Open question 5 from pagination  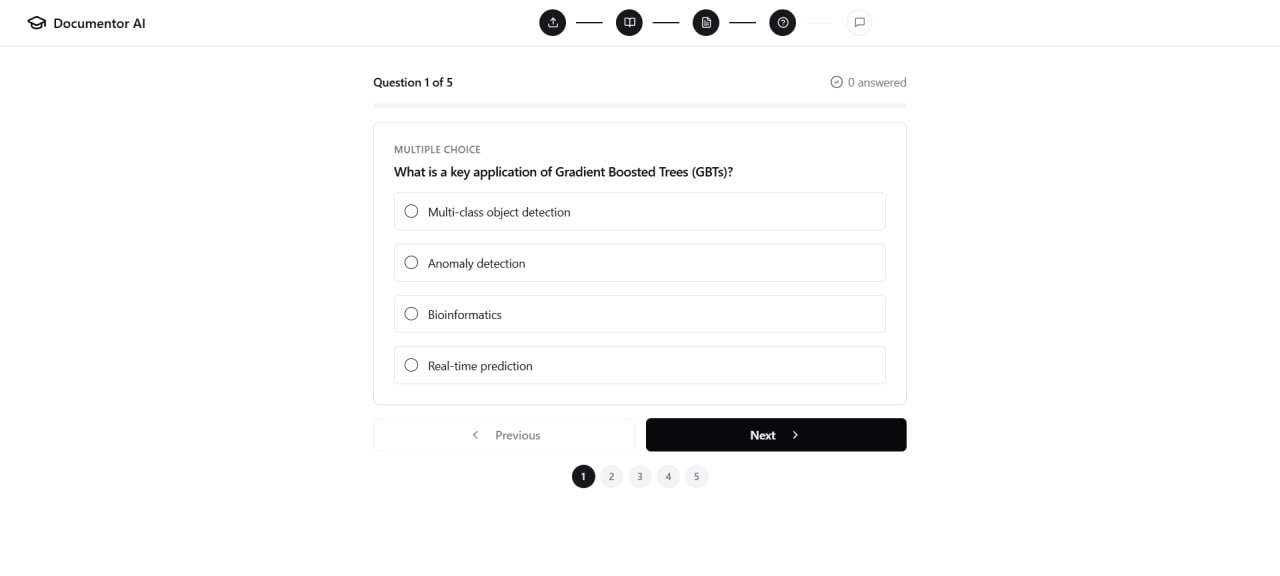click(697, 476)
